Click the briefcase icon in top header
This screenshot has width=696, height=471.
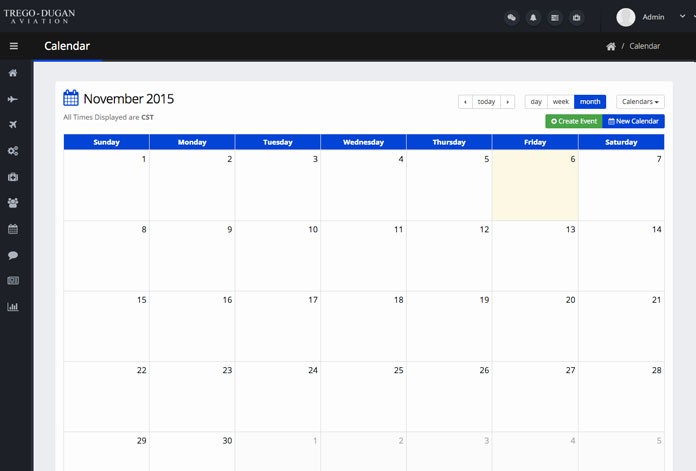577,17
